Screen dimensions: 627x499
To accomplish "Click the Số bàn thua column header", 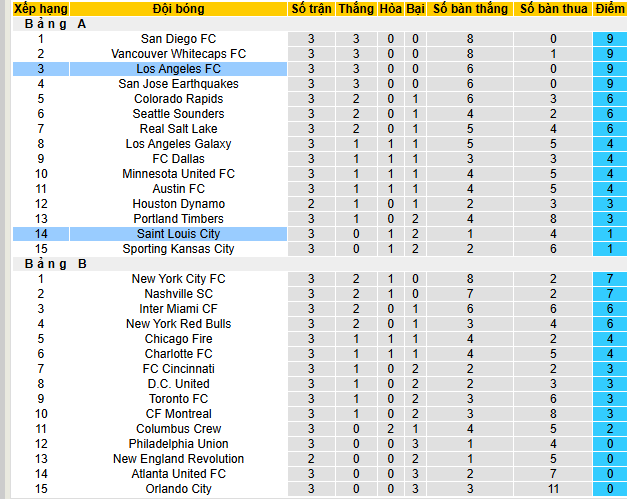I will click(x=552, y=9).
